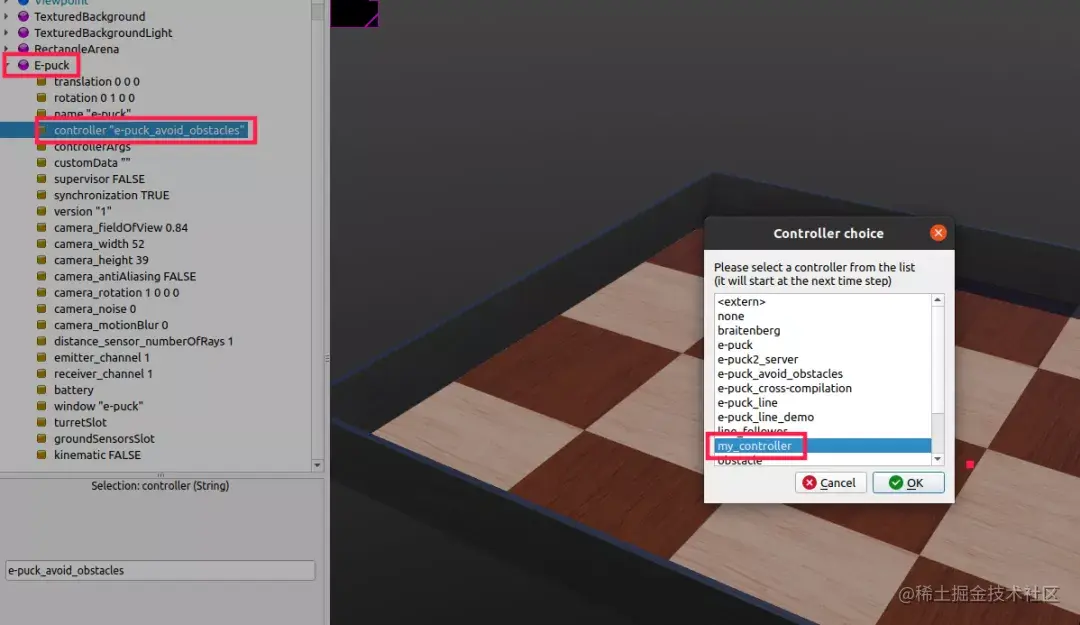Click the RectangleArena node sphere icon
This screenshot has height=625, width=1080.
coord(23,49)
